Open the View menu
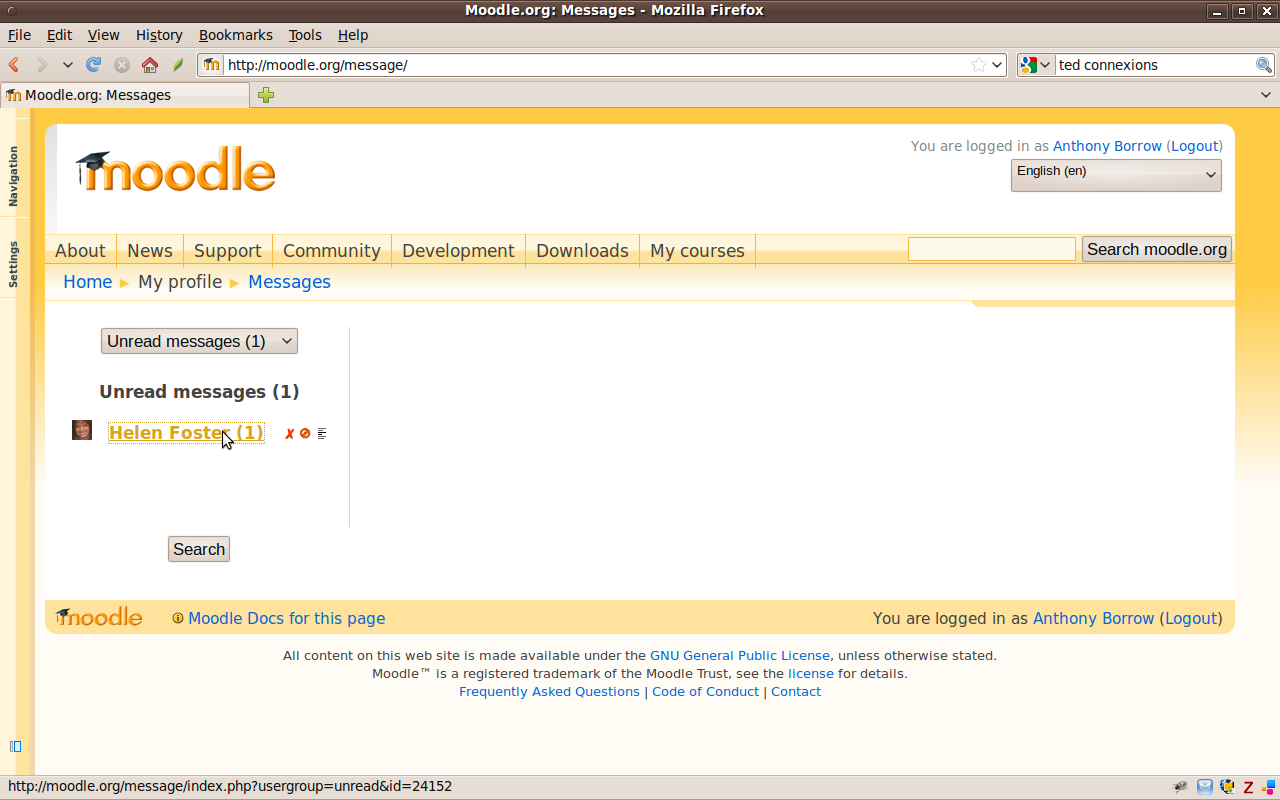This screenshot has width=1280, height=800. [x=104, y=35]
